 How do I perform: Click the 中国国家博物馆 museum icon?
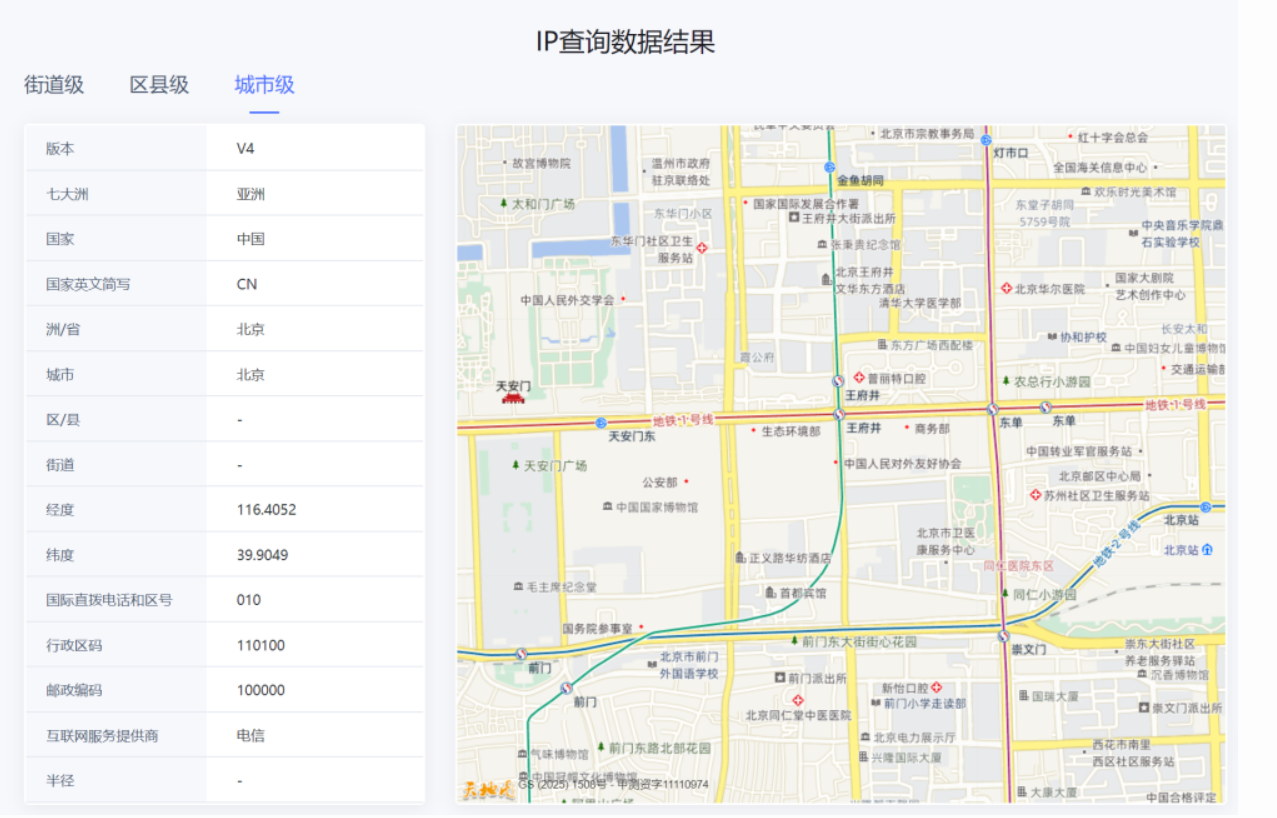coord(607,507)
